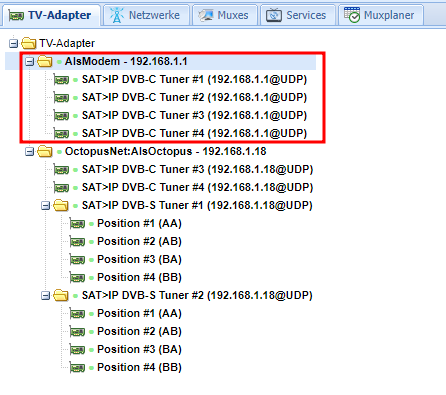Collapse the root TV-Adapter tree node
The image size is (446, 395).
click(13, 43)
